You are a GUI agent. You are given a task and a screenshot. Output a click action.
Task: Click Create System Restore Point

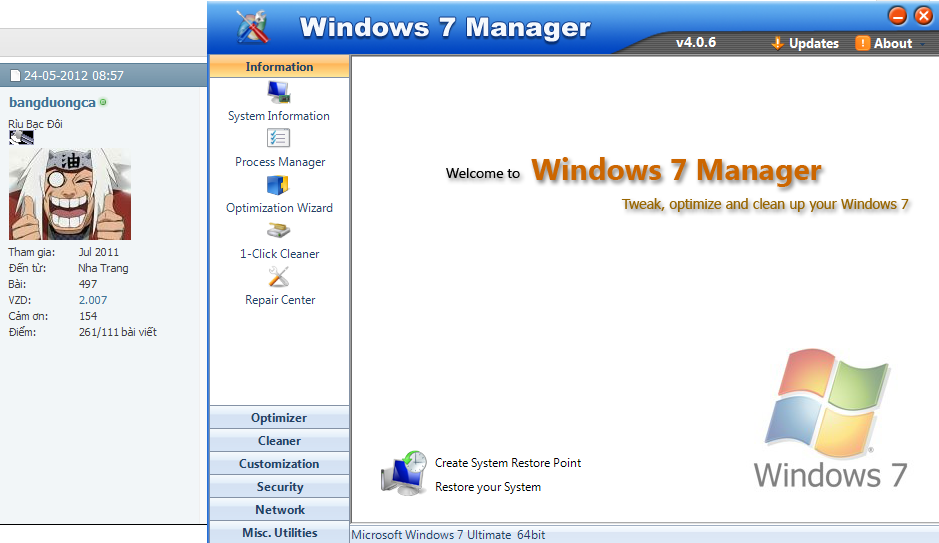[508, 463]
